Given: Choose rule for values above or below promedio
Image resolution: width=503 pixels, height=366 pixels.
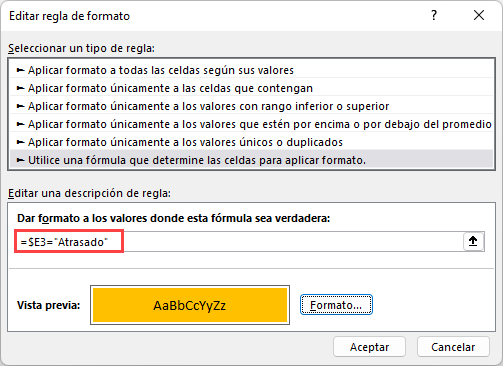Looking at the screenshot, I should tap(251, 124).
